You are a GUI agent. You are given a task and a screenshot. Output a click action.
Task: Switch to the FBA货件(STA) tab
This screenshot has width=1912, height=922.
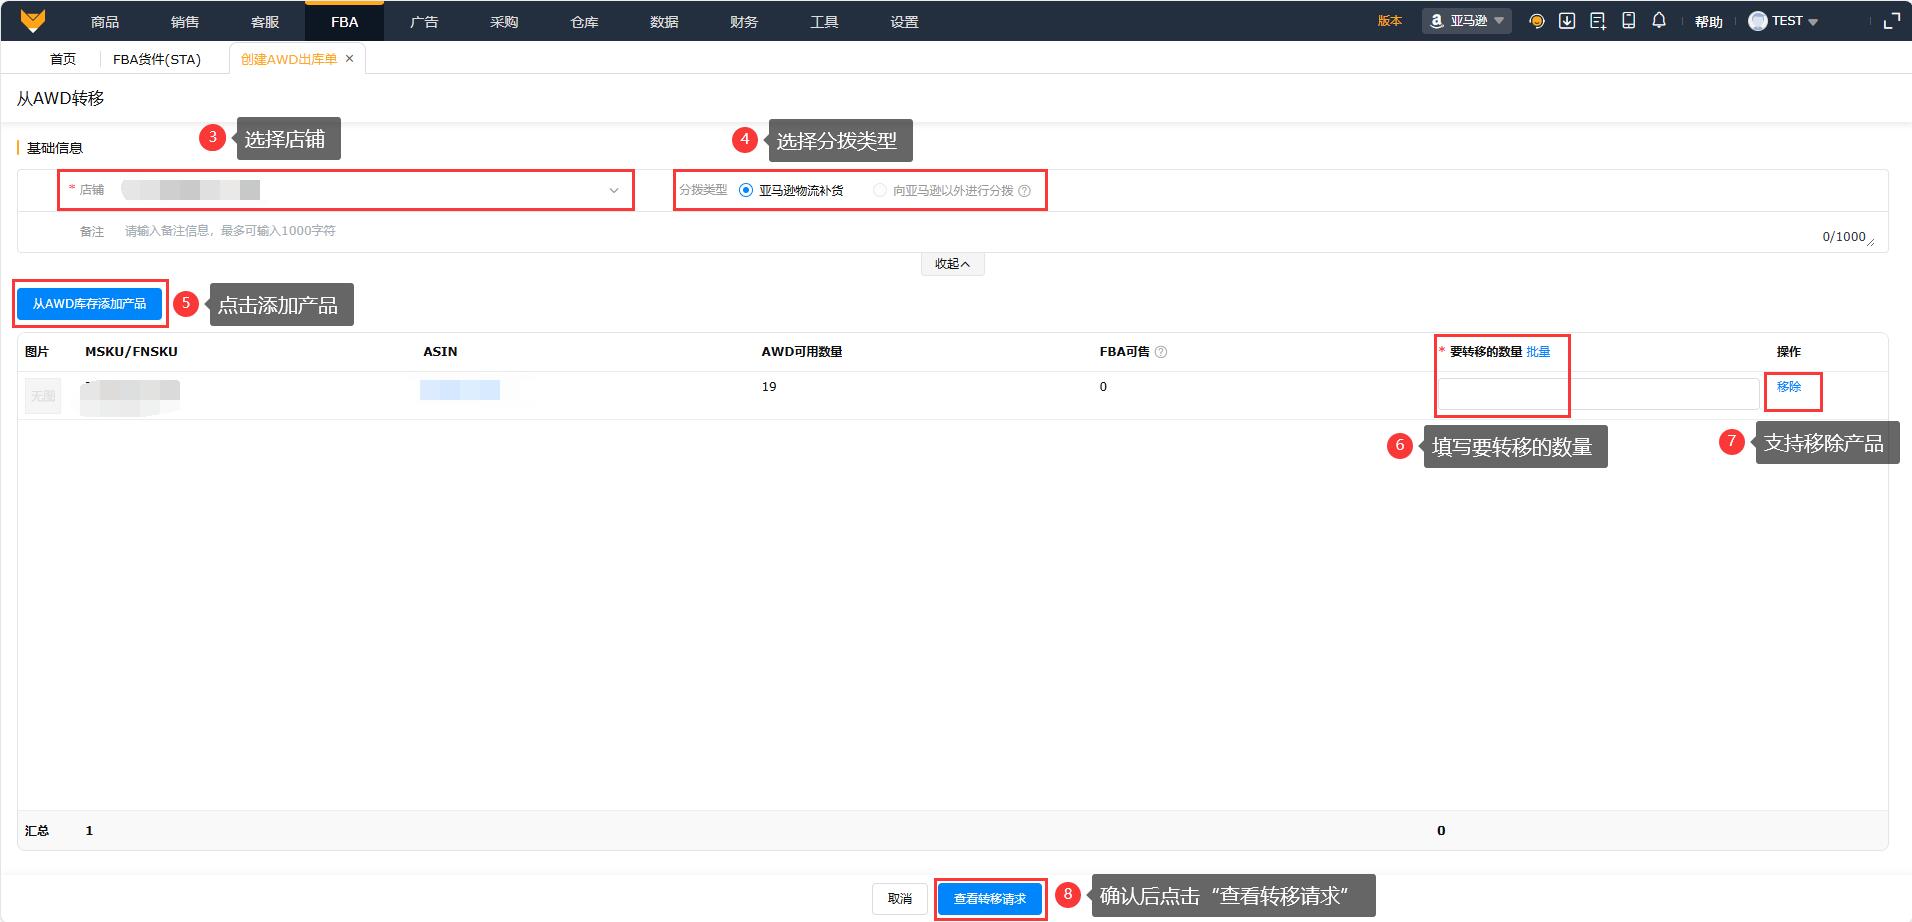pyautogui.click(x=157, y=59)
